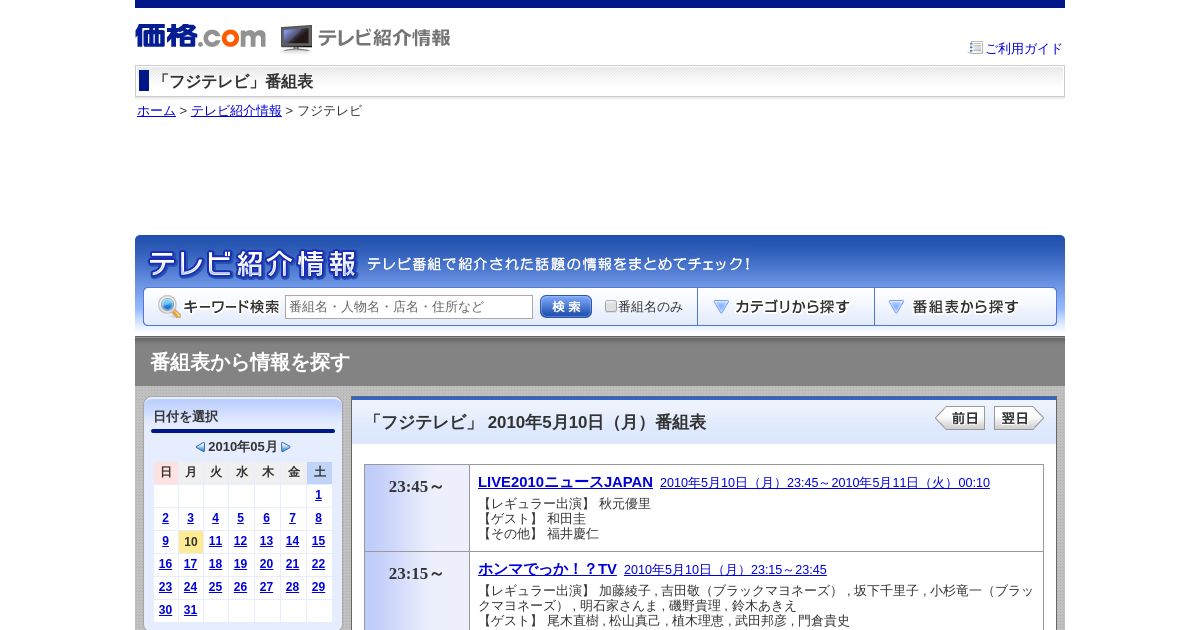Click the 23:45～ time cell
The image size is (1200, 630).
click(x=417, y=508)
